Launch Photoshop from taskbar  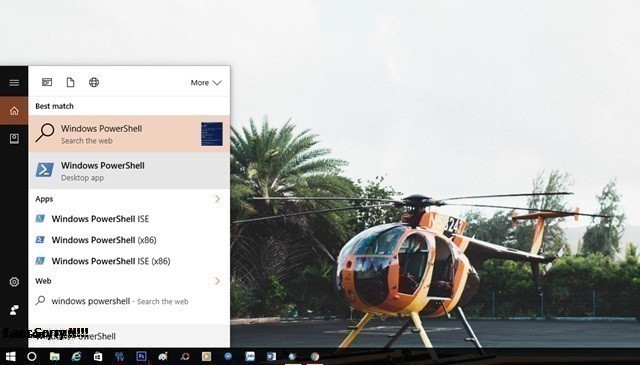(x=141, y=356)
